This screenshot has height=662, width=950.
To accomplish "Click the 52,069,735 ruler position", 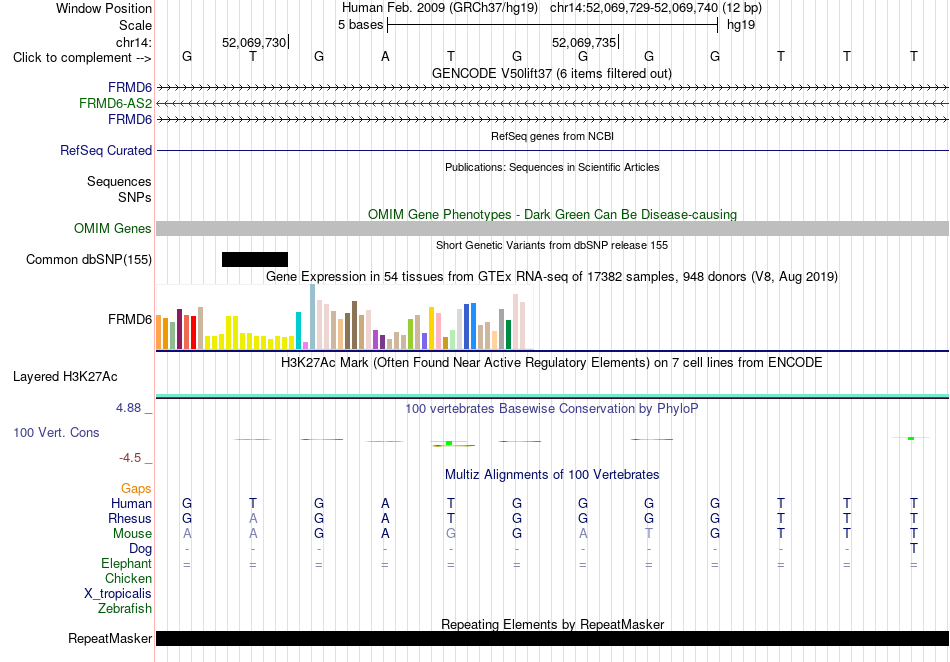I will [584, 42].
